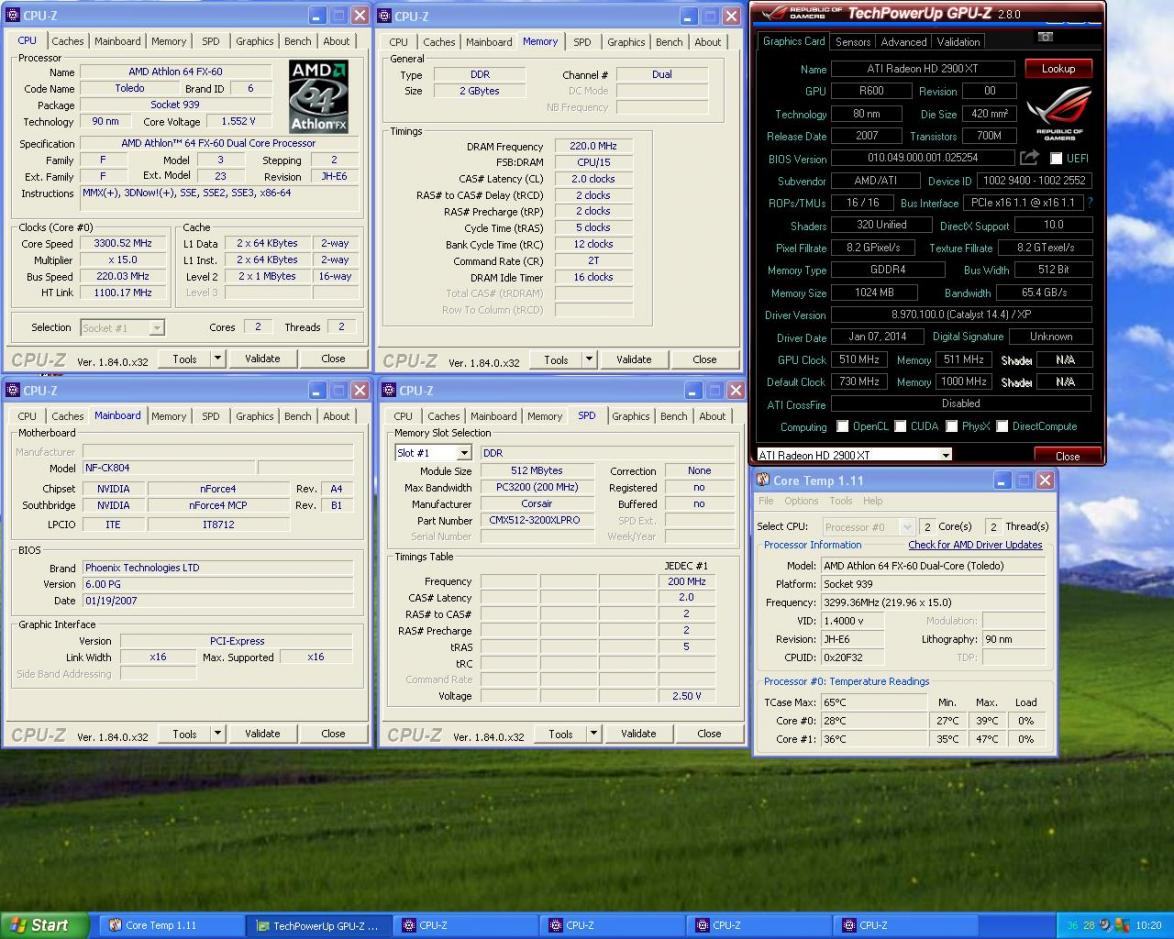Click the Southbridge value nForce4 MCP
The width and height of the screenshot is (1174, 939).
(218, 505)
